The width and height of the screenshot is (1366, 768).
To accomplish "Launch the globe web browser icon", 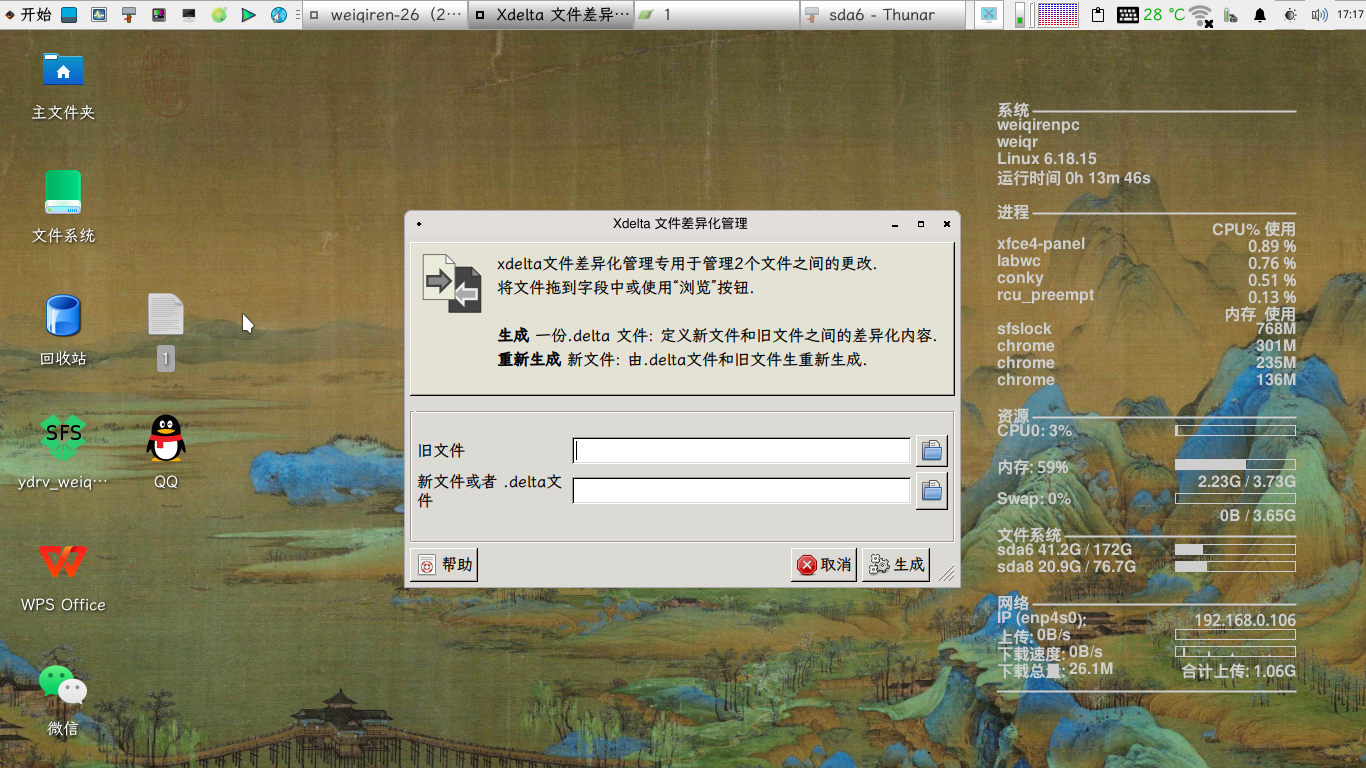I will pyautogui.click(x=279, y=15).
